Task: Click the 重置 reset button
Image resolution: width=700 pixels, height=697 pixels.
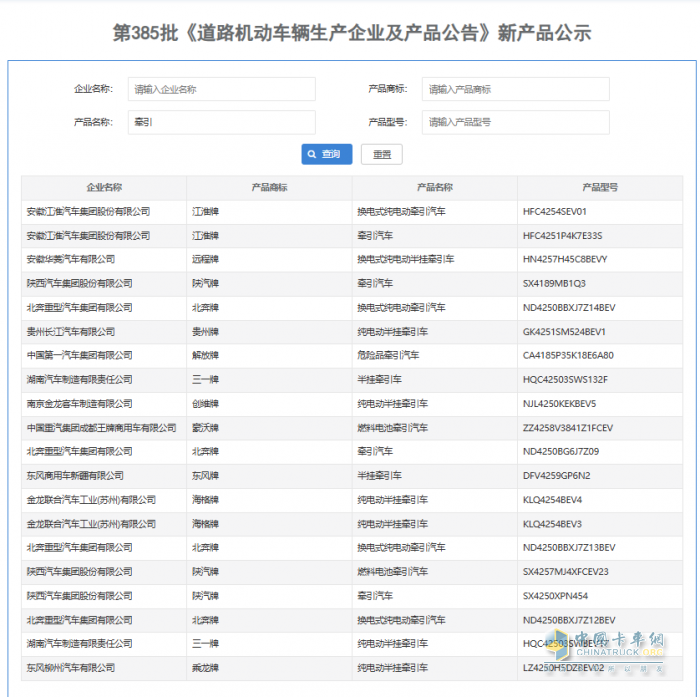Action: click(x=382, y=154)
